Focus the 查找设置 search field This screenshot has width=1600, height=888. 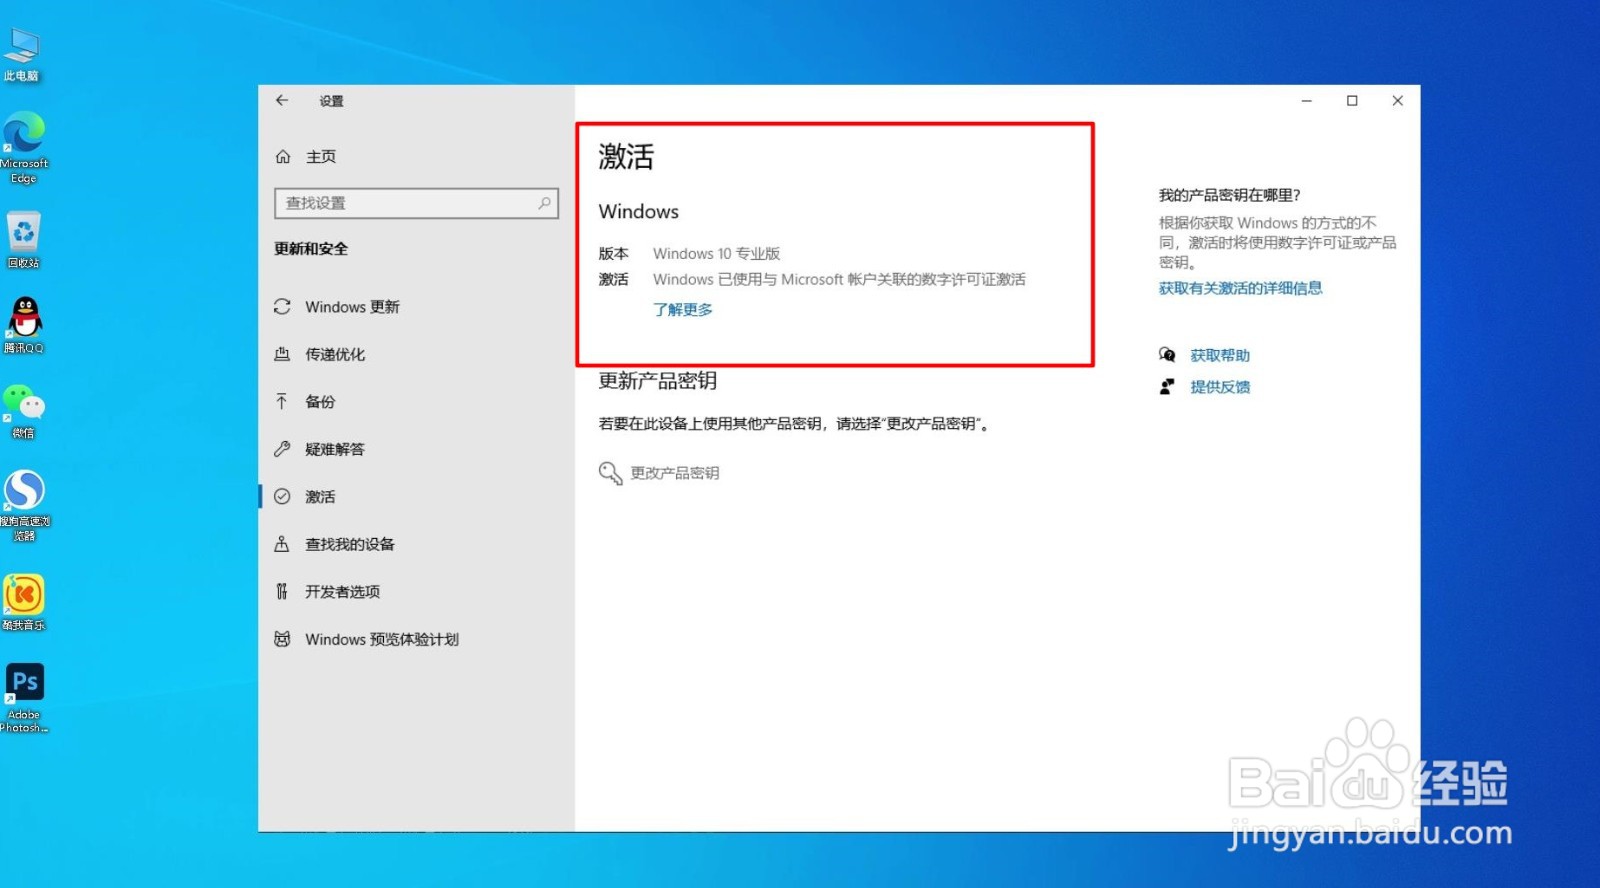416,203
